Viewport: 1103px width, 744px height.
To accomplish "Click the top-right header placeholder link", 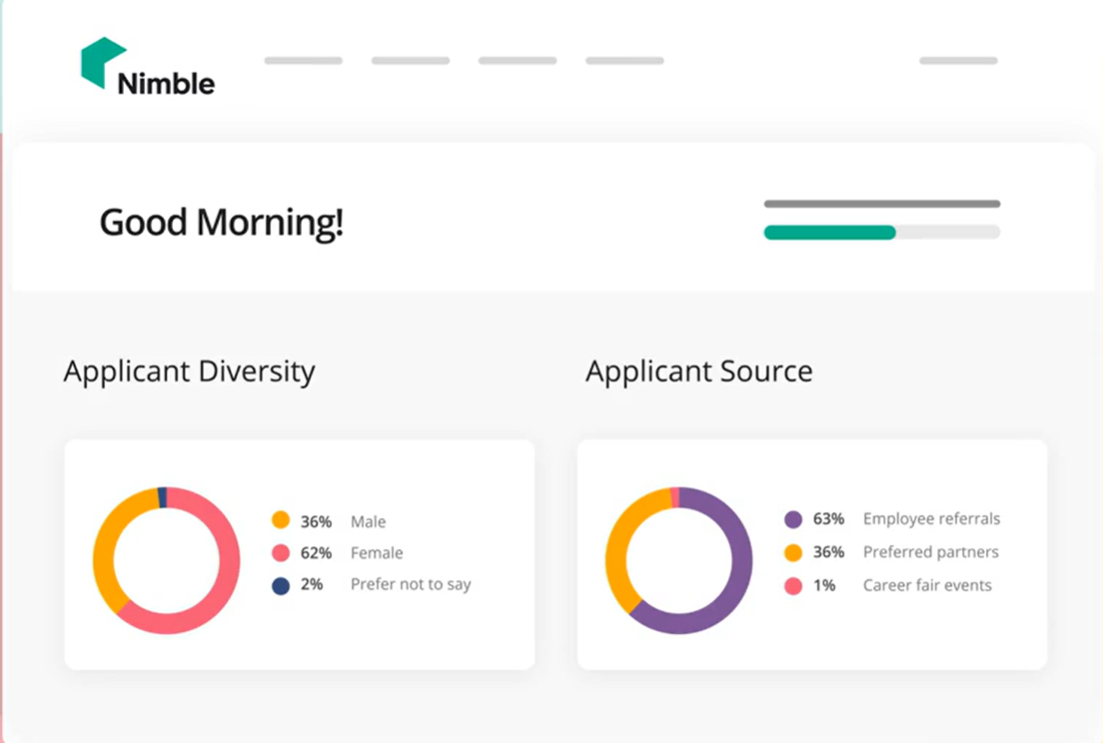I will [958, 61].
